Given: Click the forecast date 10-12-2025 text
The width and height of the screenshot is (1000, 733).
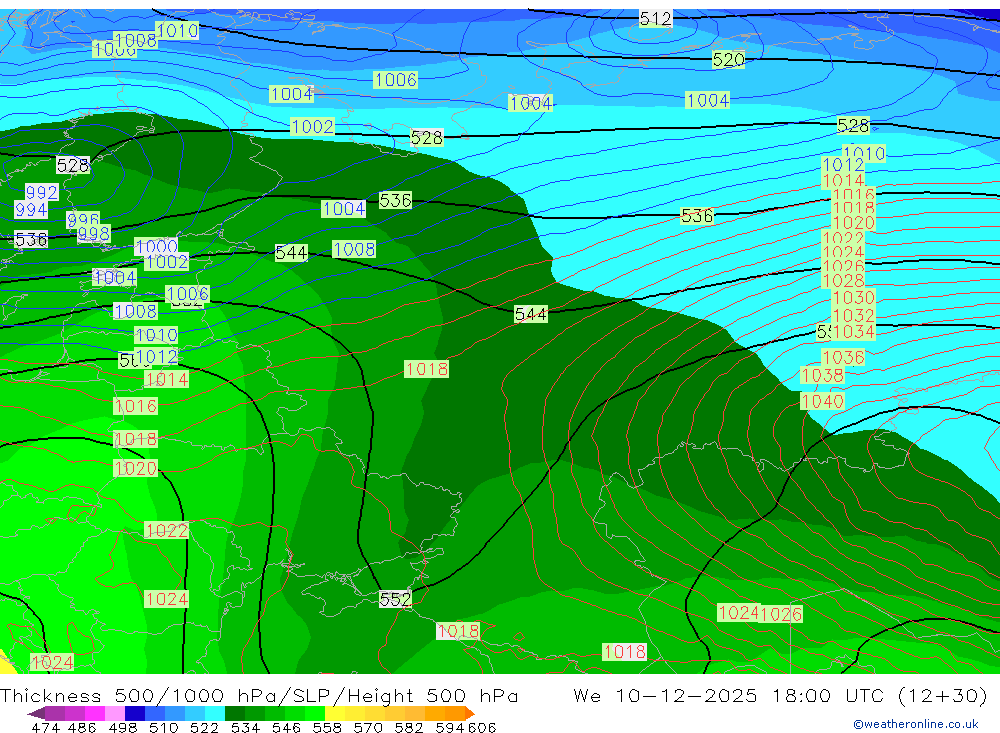Looking at the screenshot, I should point(686,695).
